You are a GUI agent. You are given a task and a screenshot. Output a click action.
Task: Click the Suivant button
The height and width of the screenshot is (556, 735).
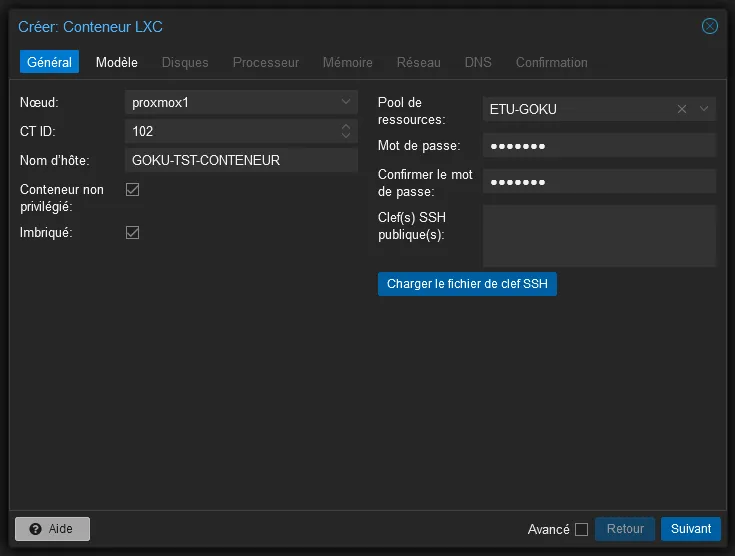690,529
